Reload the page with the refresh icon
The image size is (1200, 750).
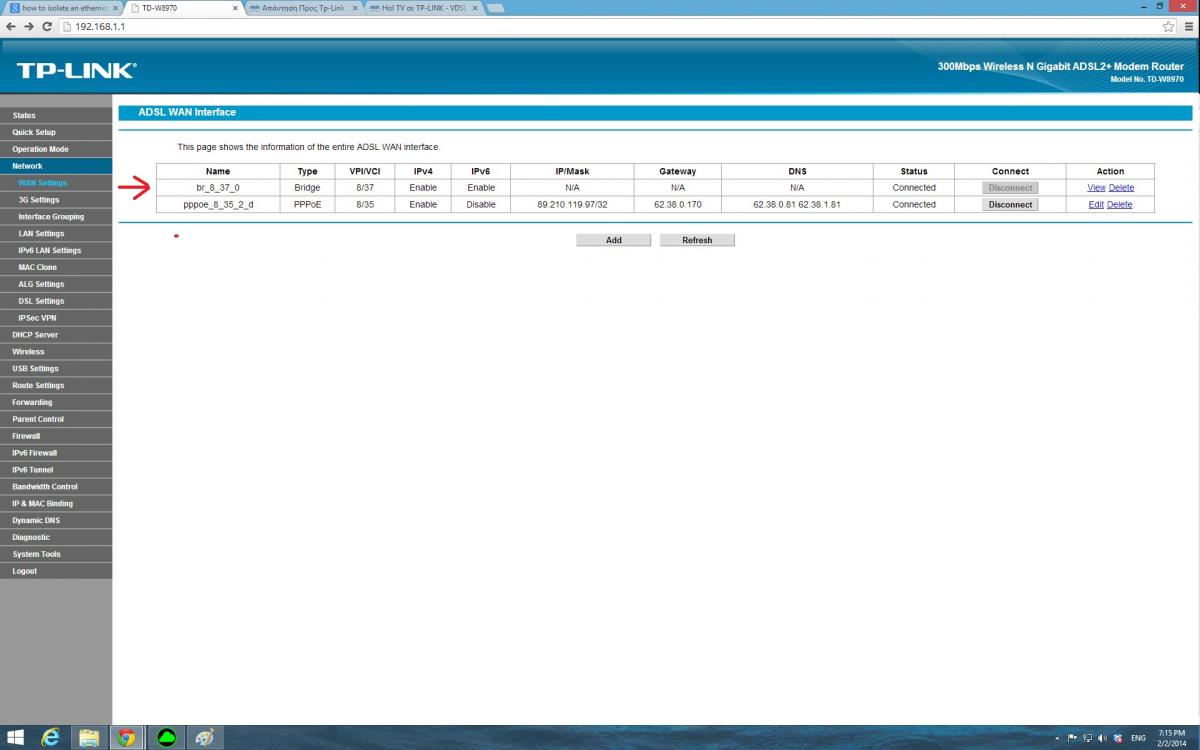[x=47, y=26]
